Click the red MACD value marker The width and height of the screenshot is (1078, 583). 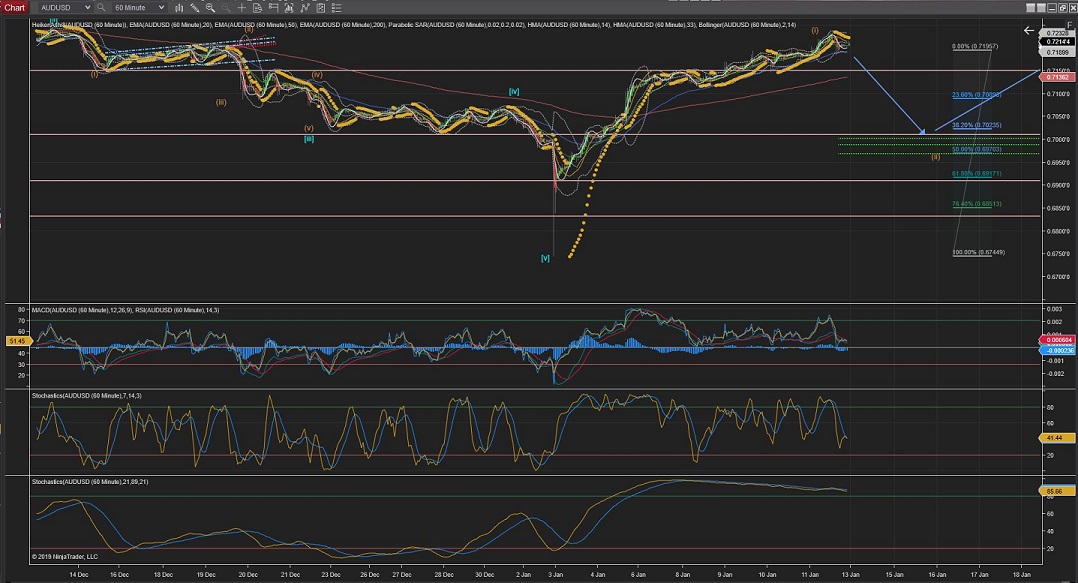1058,340
